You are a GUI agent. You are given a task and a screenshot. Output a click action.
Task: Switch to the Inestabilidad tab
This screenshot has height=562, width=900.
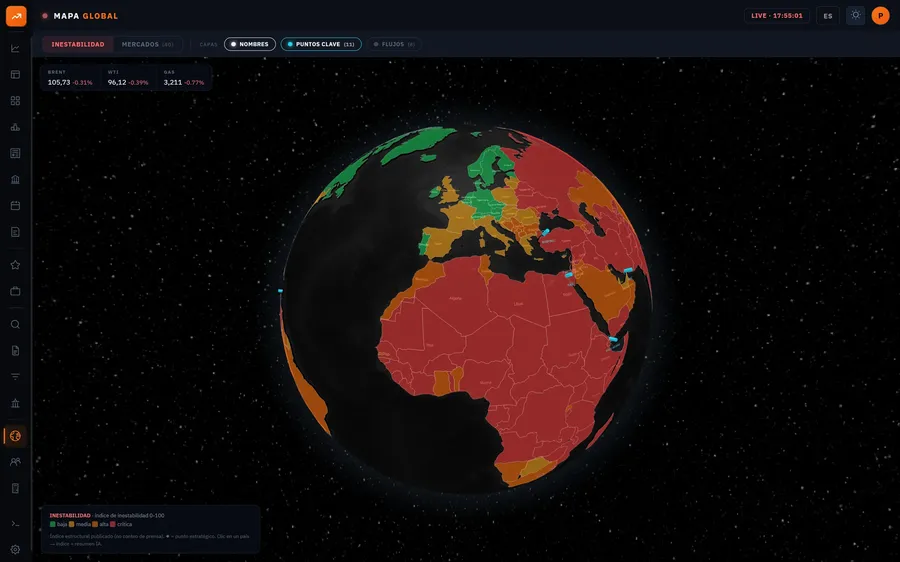click(x=78, y=44)
